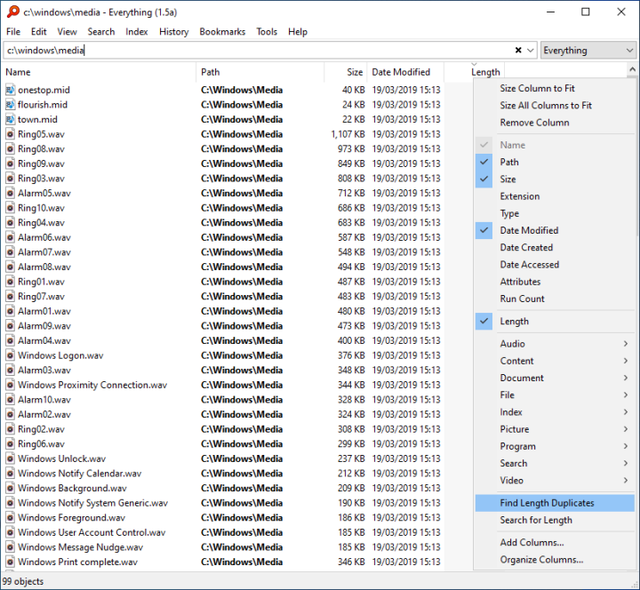
Task: Click the Ring02.wav audio file icon
Action: click(10, 429)
